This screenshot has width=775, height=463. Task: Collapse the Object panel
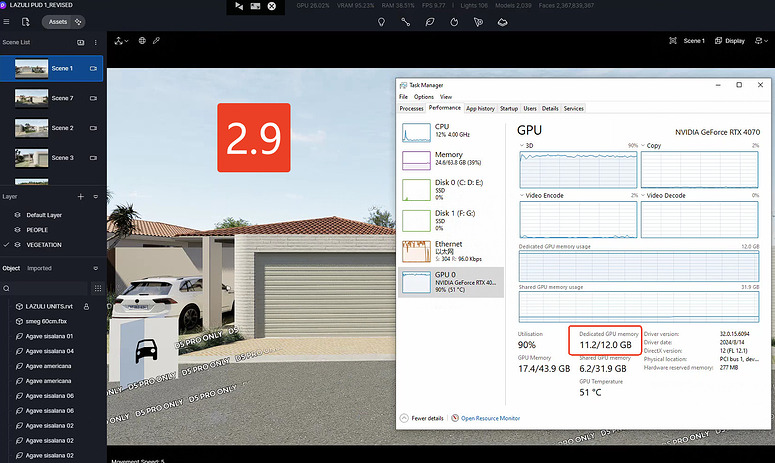[x=95, y=268]
